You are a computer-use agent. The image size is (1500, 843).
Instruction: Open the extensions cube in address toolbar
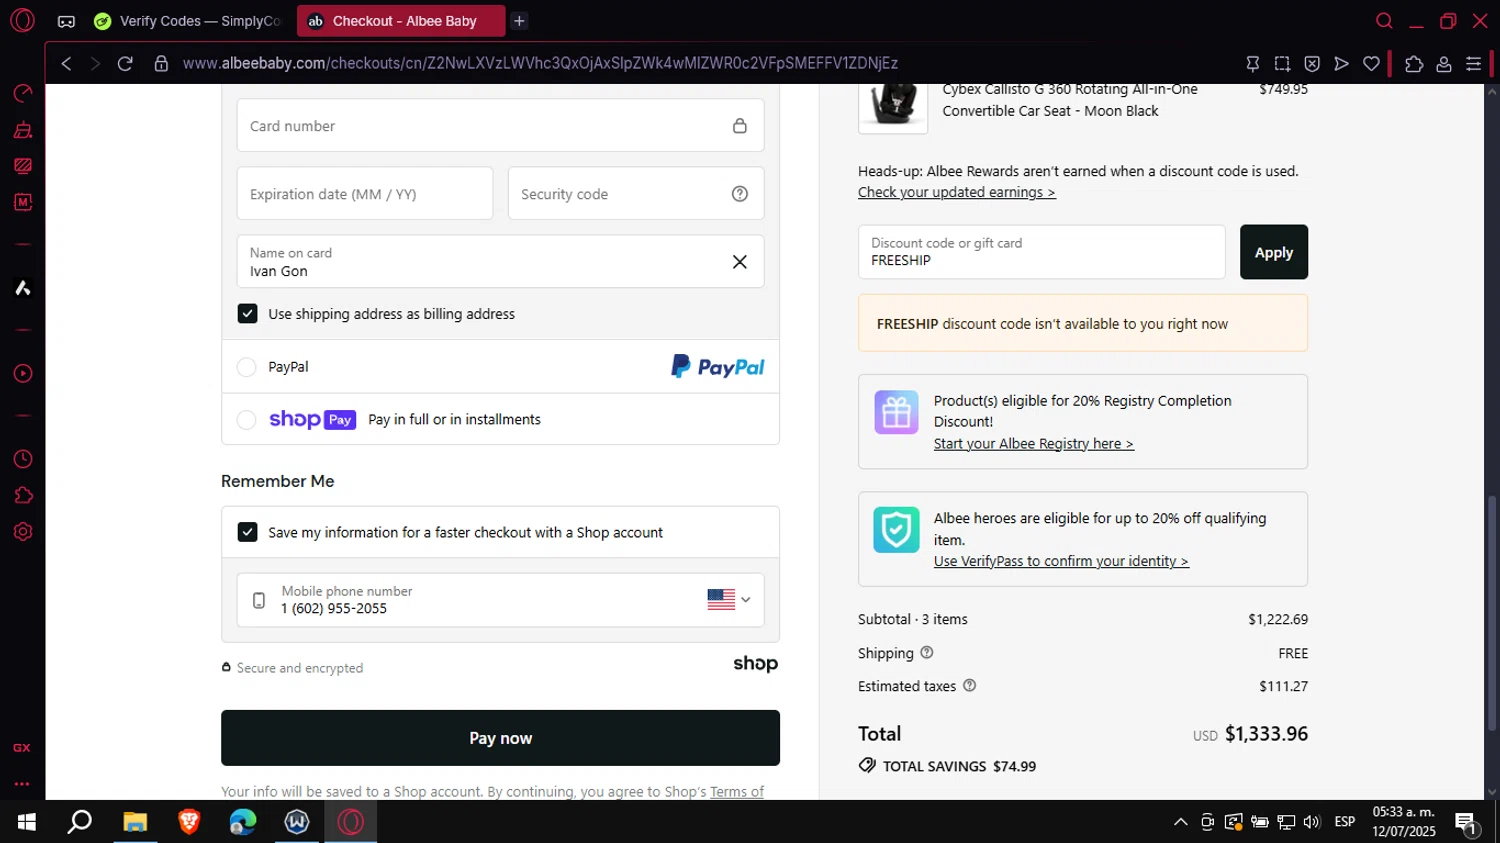click(1413, 63)
